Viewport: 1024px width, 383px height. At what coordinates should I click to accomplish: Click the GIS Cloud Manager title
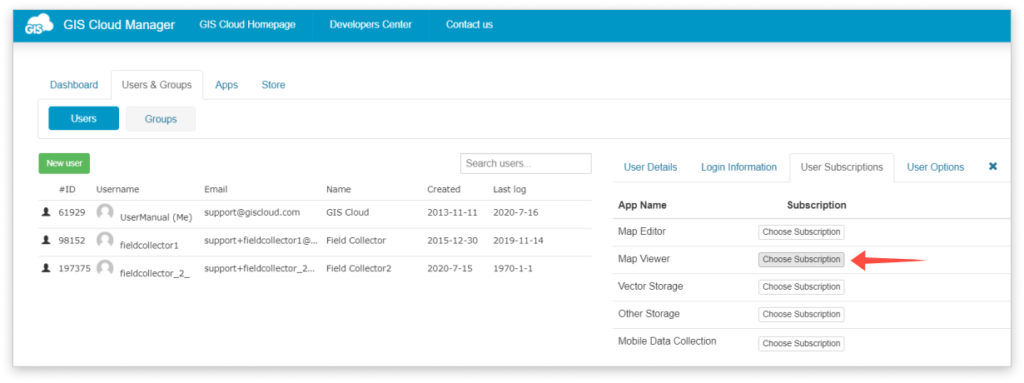119,25
